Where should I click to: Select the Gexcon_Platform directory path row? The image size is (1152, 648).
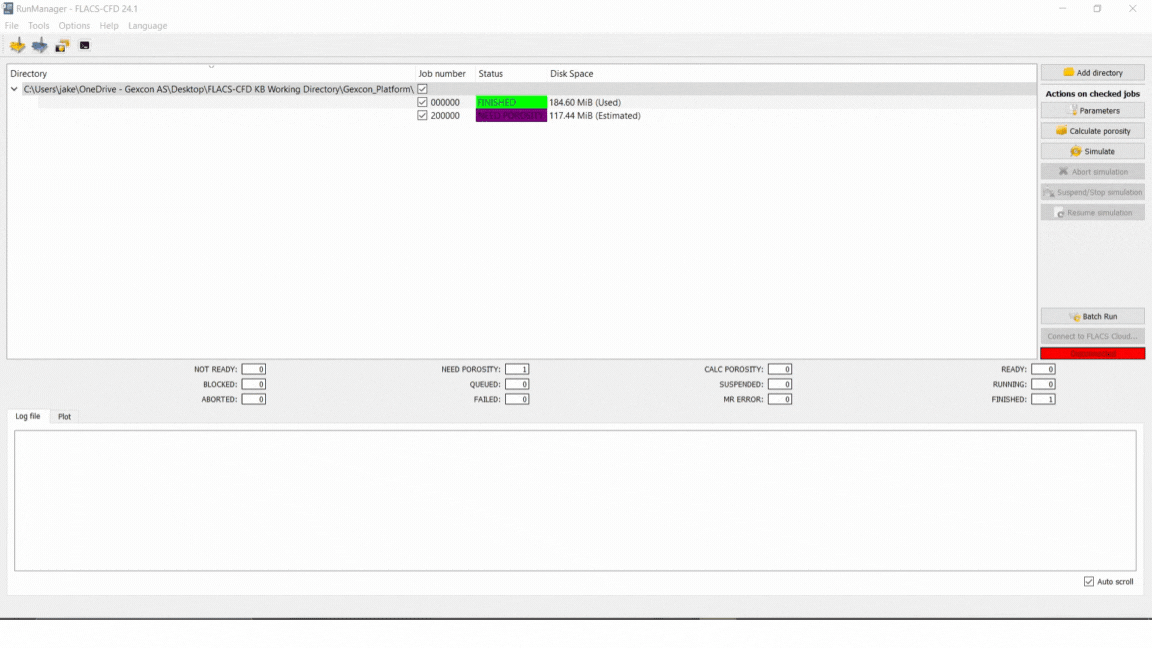point(218,89)
